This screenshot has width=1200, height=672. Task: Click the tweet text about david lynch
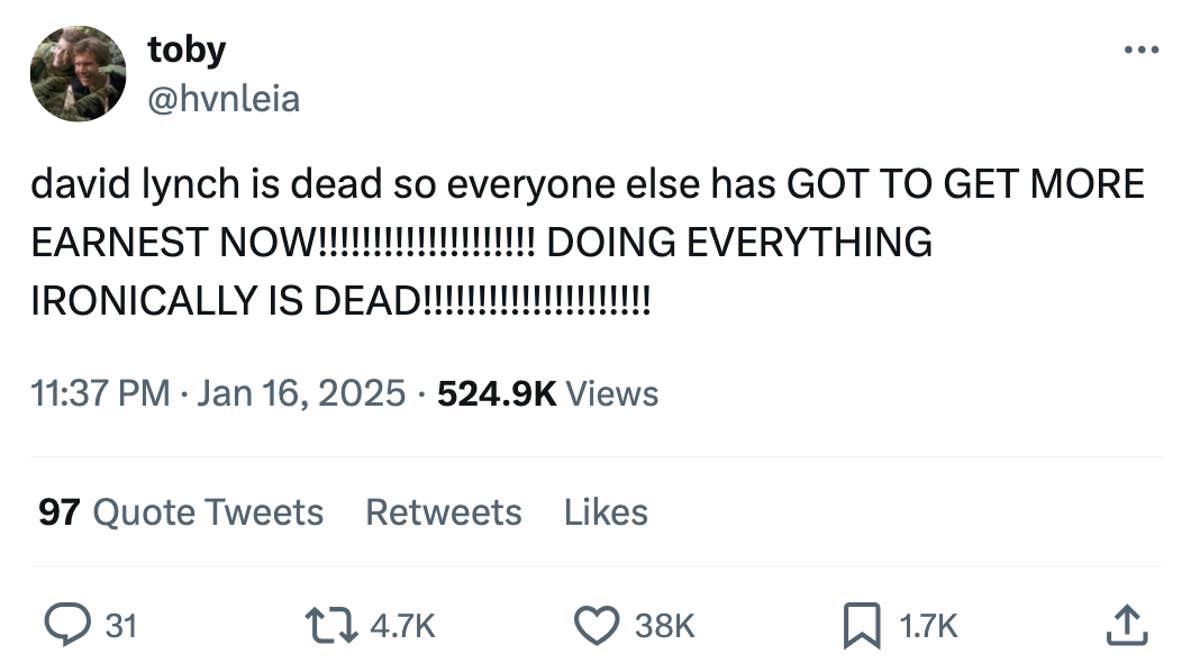tap(586, 241)
